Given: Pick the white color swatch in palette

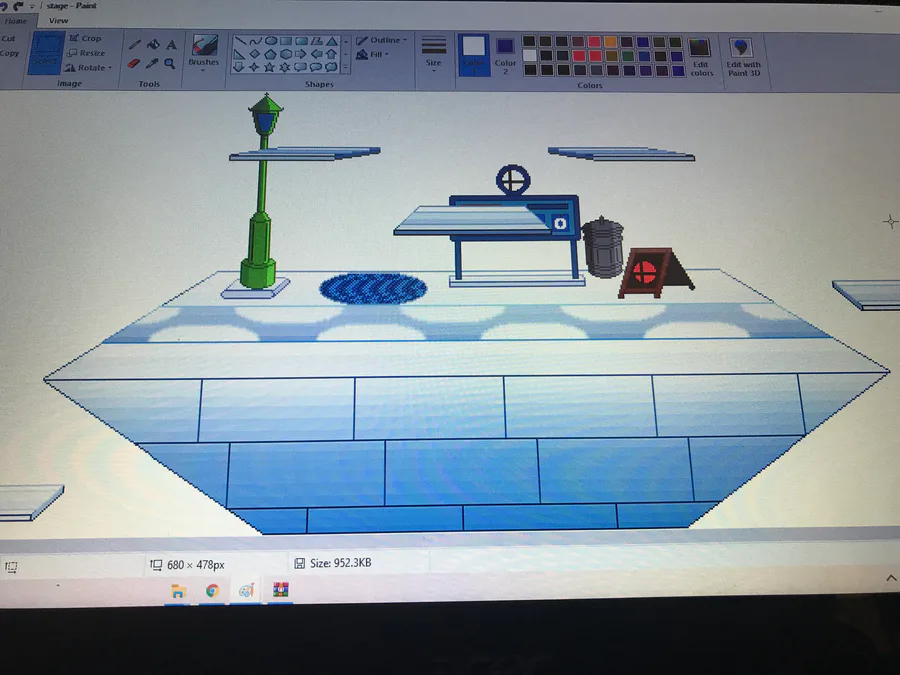Looking at the screenshot, I should point(530,56).
